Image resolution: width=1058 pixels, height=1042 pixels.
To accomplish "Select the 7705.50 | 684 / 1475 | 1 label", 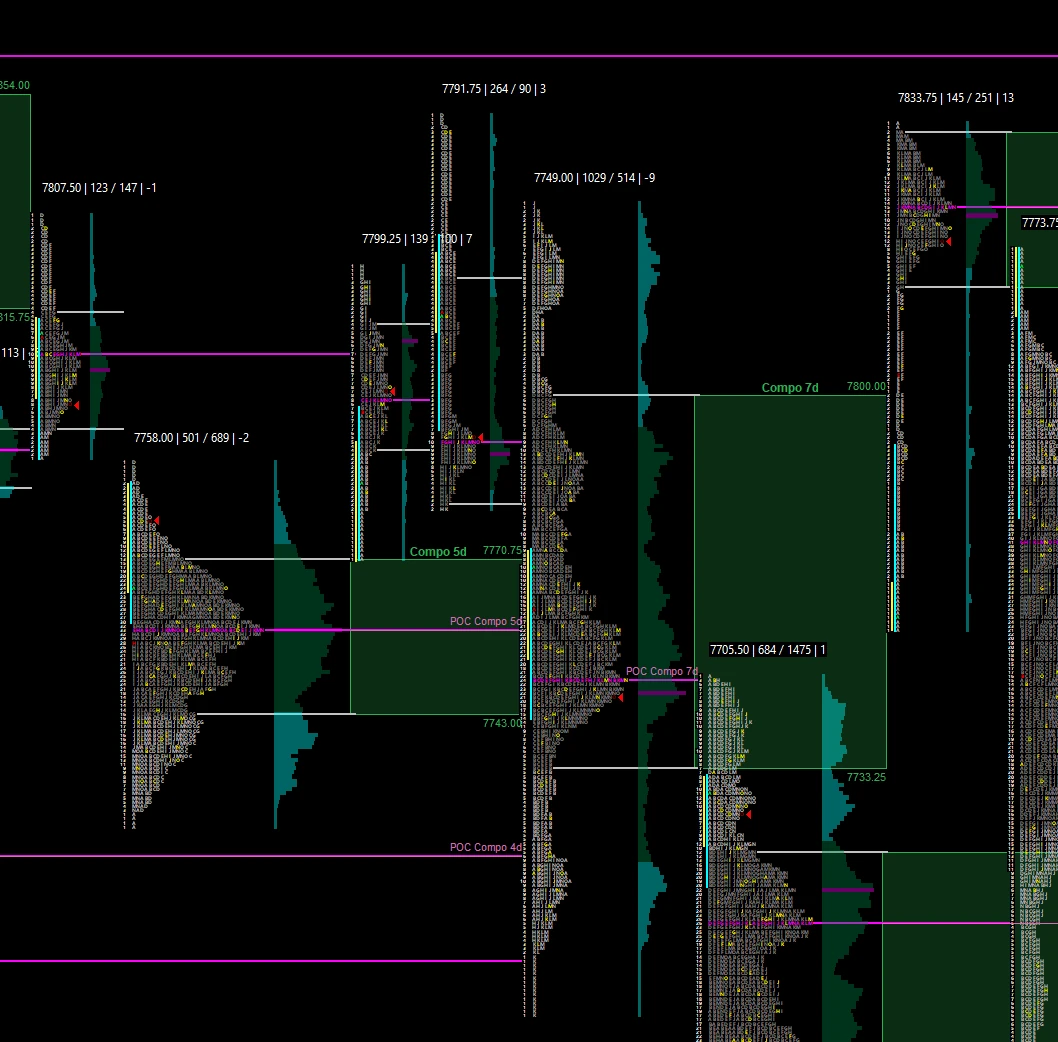I will coord(768,650).
